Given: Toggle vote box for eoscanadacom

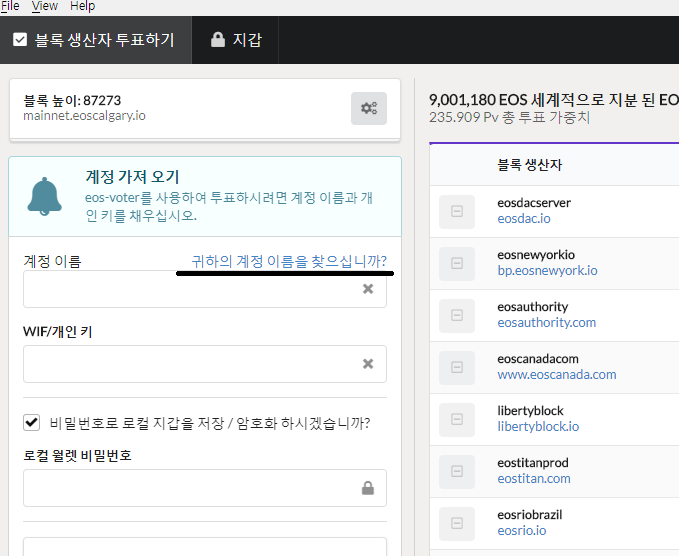Looking at the screenshot, I should point(457,367).
